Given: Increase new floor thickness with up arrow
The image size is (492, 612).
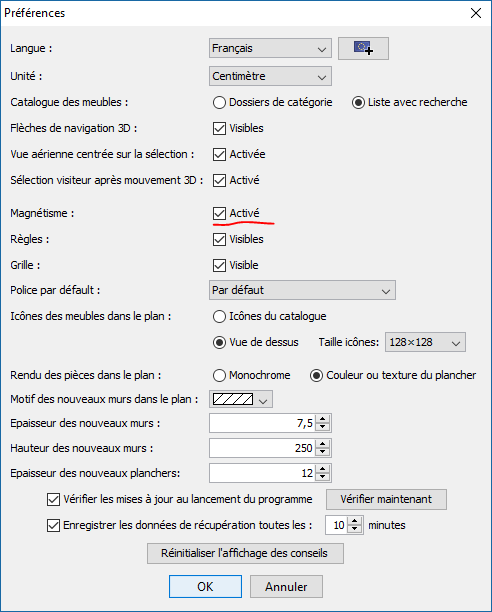Looking at the screenshot, I should [323, 469].
